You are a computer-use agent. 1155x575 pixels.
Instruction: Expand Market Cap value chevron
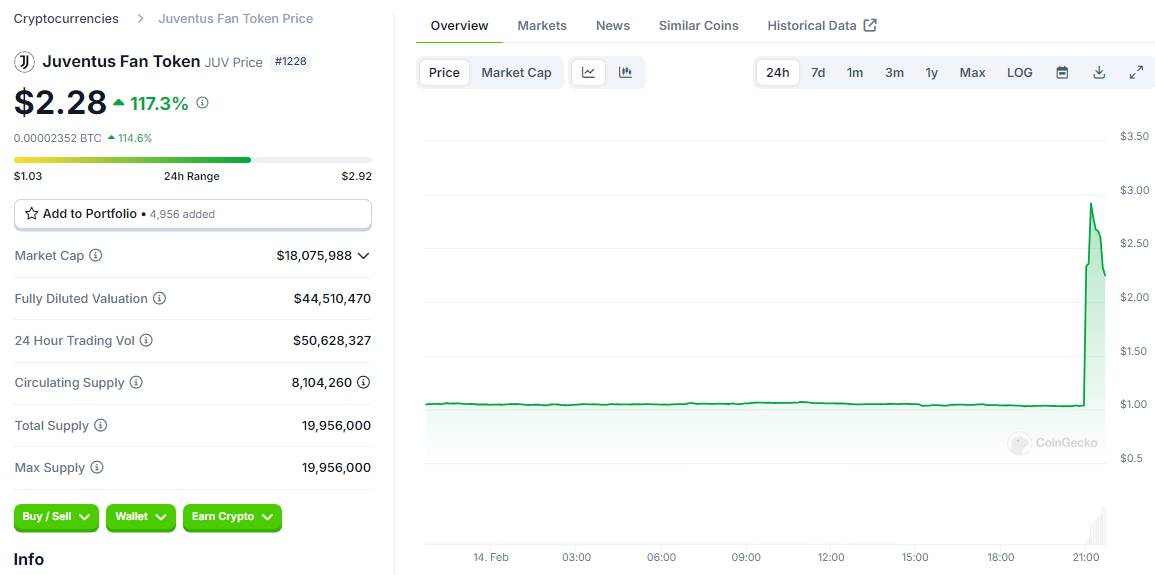pyautogui.click(x=363, y=255)
